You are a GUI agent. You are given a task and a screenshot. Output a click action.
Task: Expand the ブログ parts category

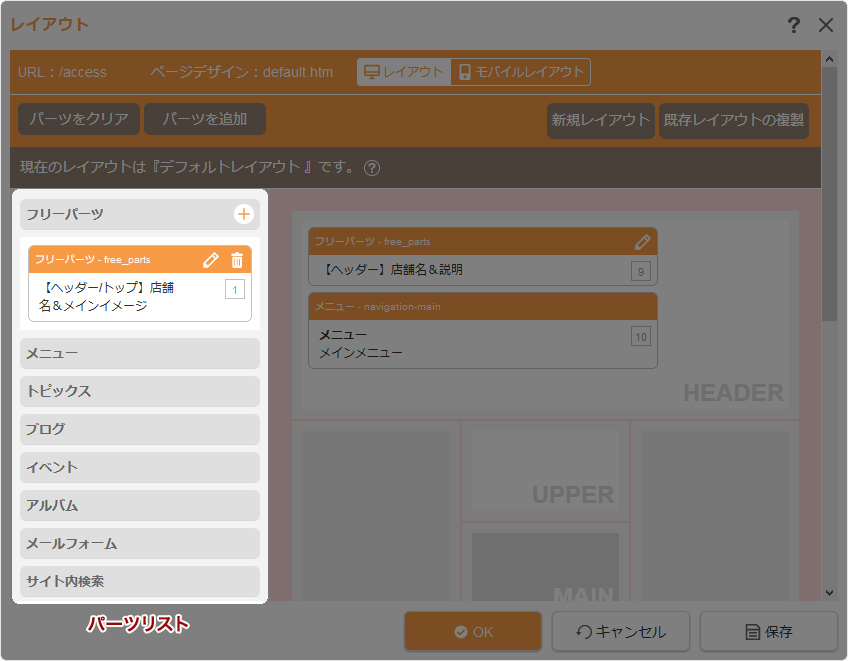[x=139, y=429]
